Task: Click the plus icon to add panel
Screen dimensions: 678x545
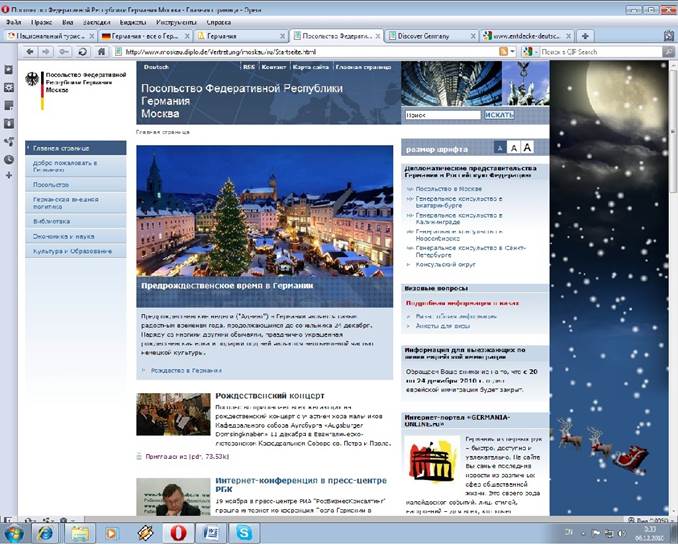Action: pyautogui.click(x=9, y=176)
